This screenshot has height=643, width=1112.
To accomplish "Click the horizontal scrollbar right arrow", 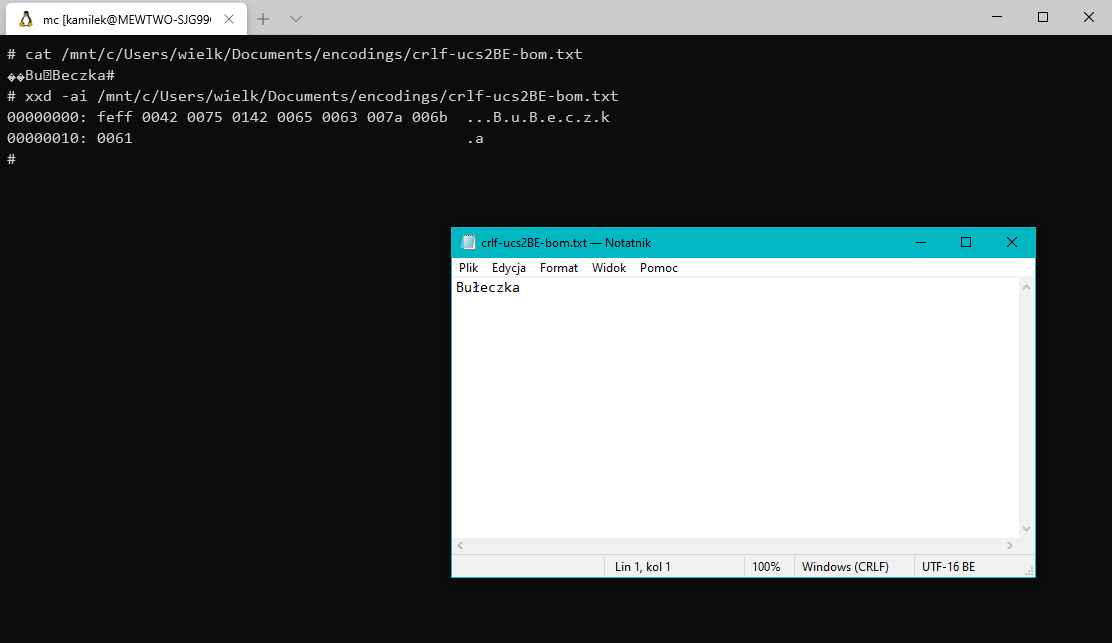I will point(1012,545).
